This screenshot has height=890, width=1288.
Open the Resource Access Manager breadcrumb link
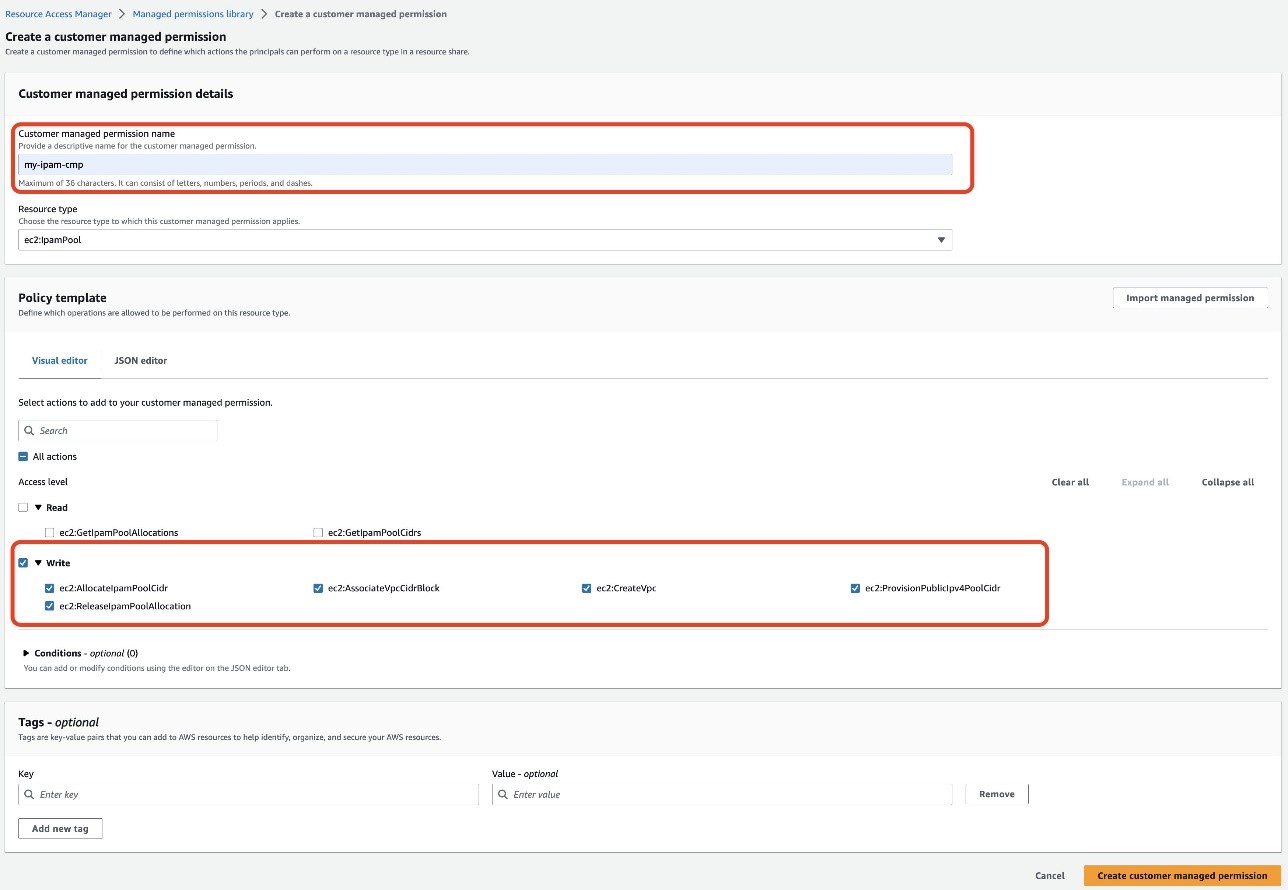[58, 14]
